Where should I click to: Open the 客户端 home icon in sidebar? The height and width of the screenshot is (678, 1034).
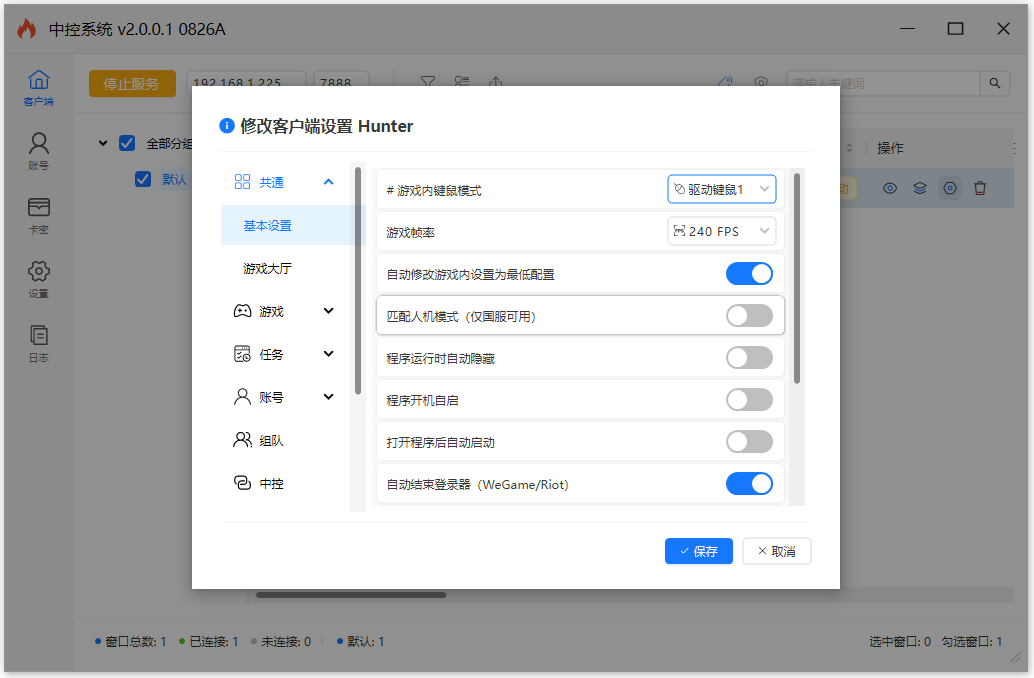pos(38,87)
